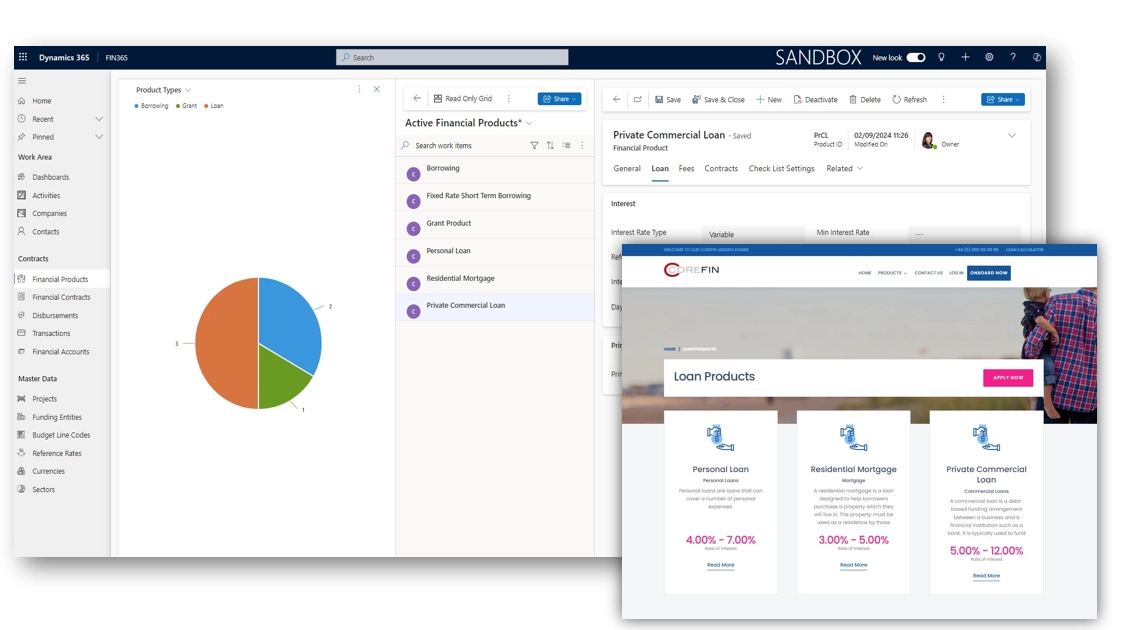The width and height of the screenshot is (1128, 630).
Task: Delete the current record
Action: tap(865, 99)
